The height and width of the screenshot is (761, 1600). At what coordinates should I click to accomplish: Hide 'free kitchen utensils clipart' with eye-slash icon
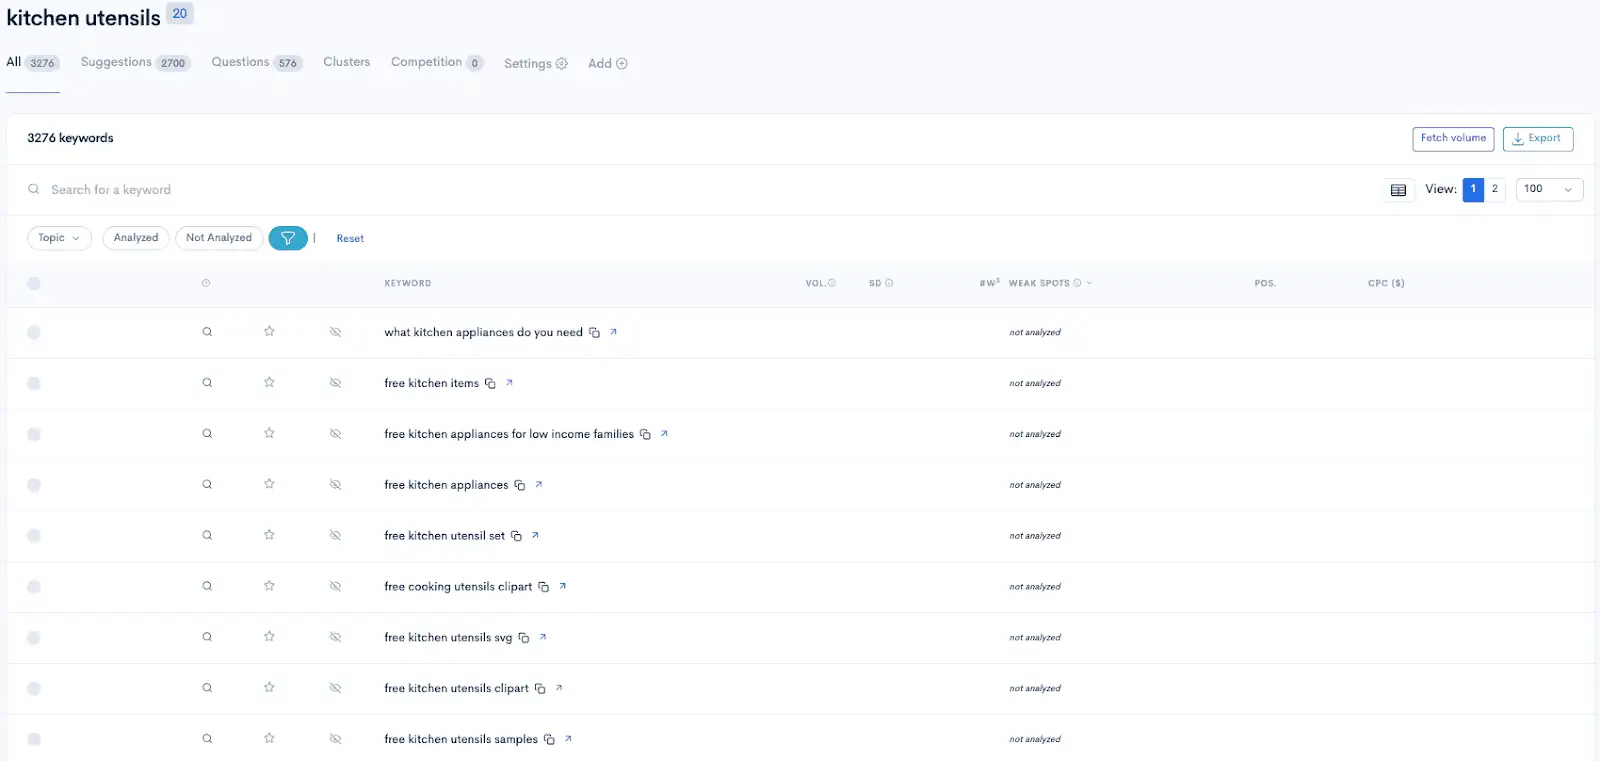tap(335, 688)
